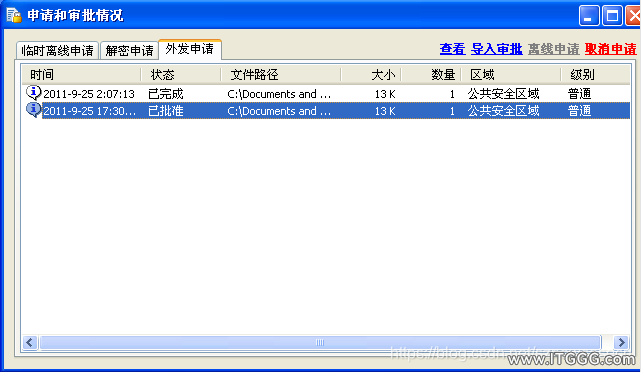Viewport: 641px width, 372px height.
Task: Click the 13 K size in the 已完成 row
Action: [385, 94]
